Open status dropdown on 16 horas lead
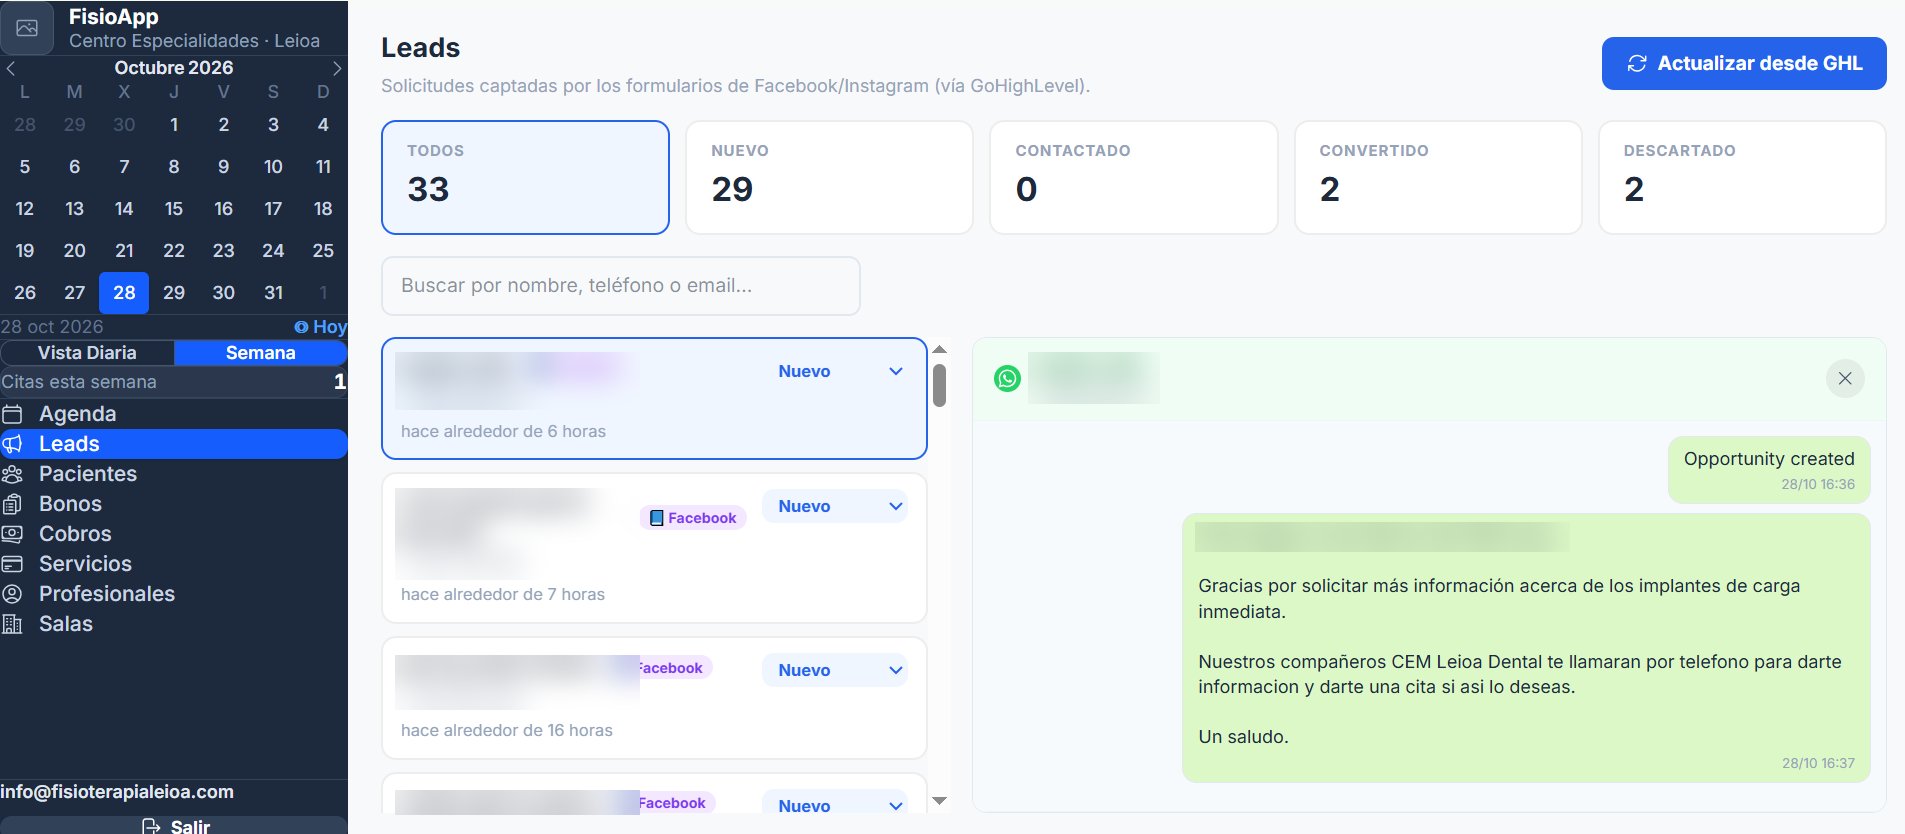Image resolution: width=1905 pixels, height=834 pixels. tap(836, 670)
